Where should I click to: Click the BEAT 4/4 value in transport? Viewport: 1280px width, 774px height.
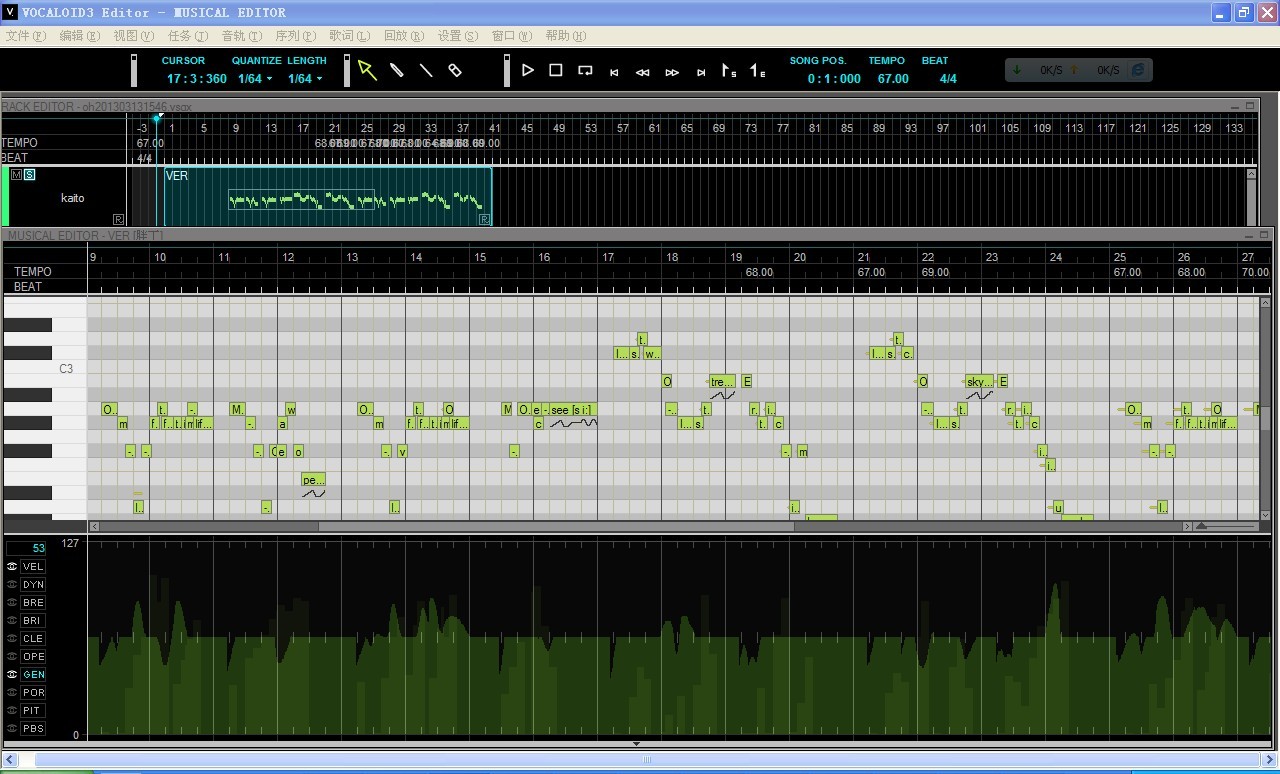pos(948,79)
